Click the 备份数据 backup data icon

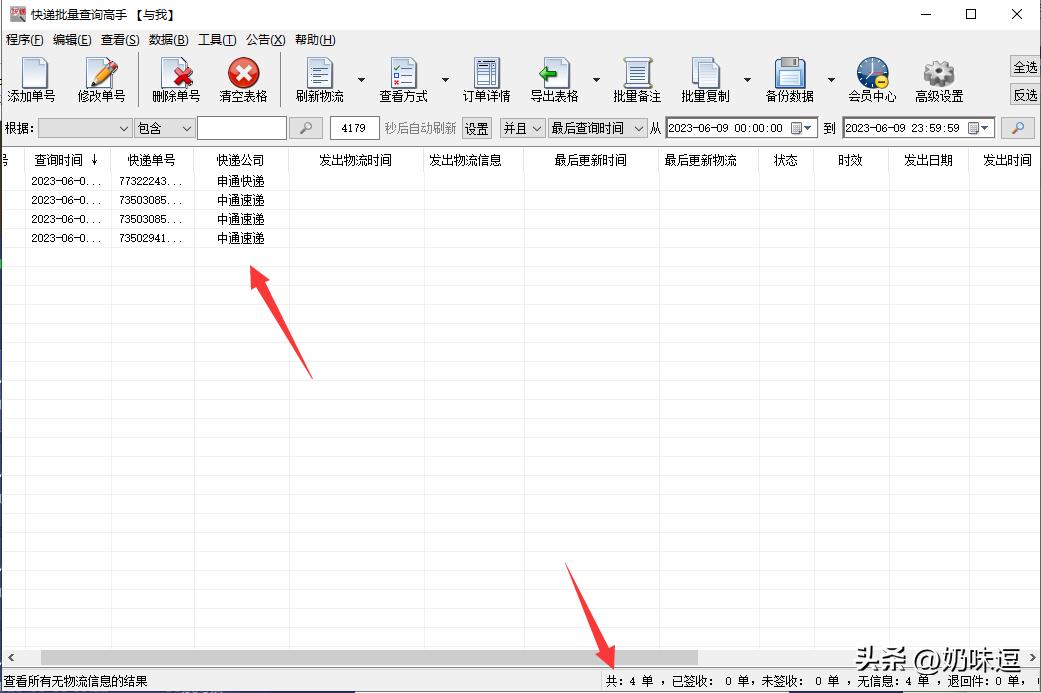tap(789, 79)
